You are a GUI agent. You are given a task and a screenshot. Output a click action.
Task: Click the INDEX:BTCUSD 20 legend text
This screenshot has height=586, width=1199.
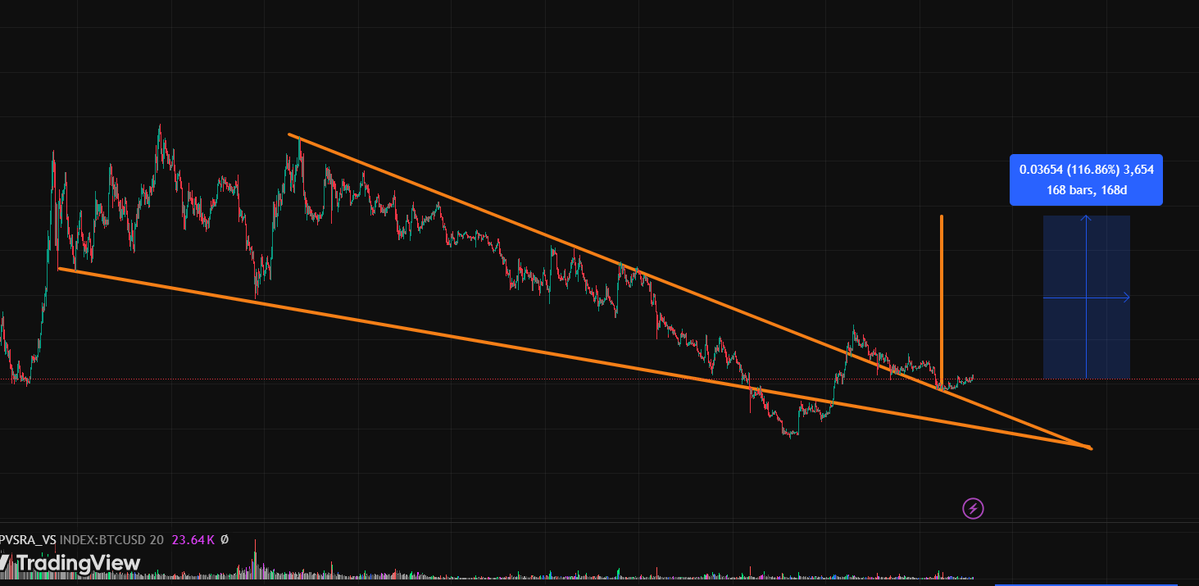tap(112, 540)
